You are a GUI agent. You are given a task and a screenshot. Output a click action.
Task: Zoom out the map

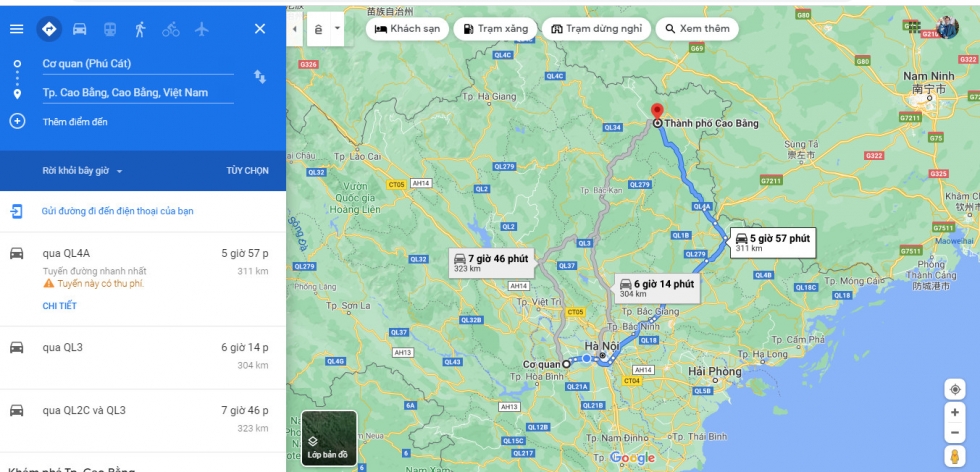[955, 432]
